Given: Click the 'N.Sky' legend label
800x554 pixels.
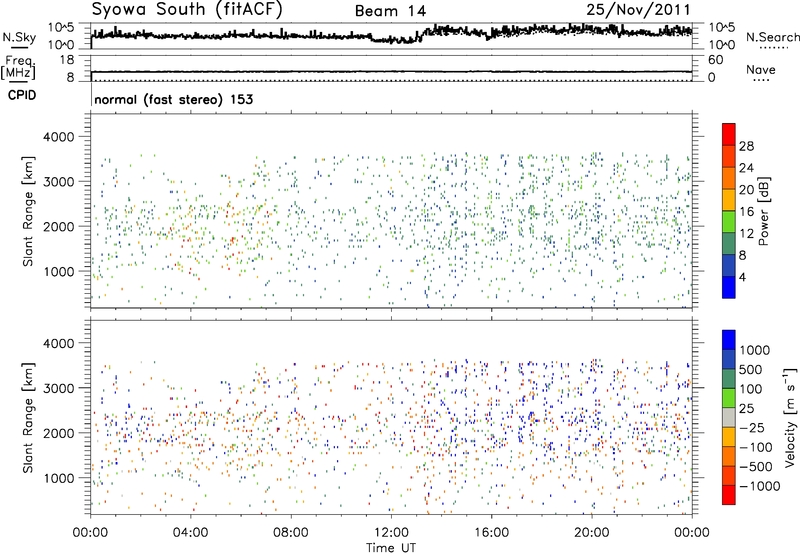Looking at the screenshot, I should pyautogui.click(x=19, y=37).
